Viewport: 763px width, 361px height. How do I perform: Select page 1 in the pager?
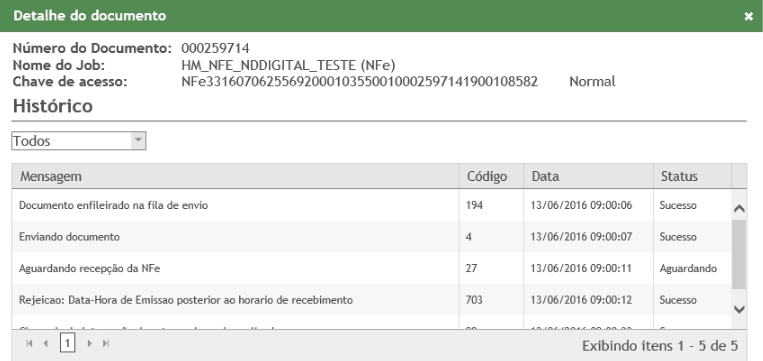68,343
